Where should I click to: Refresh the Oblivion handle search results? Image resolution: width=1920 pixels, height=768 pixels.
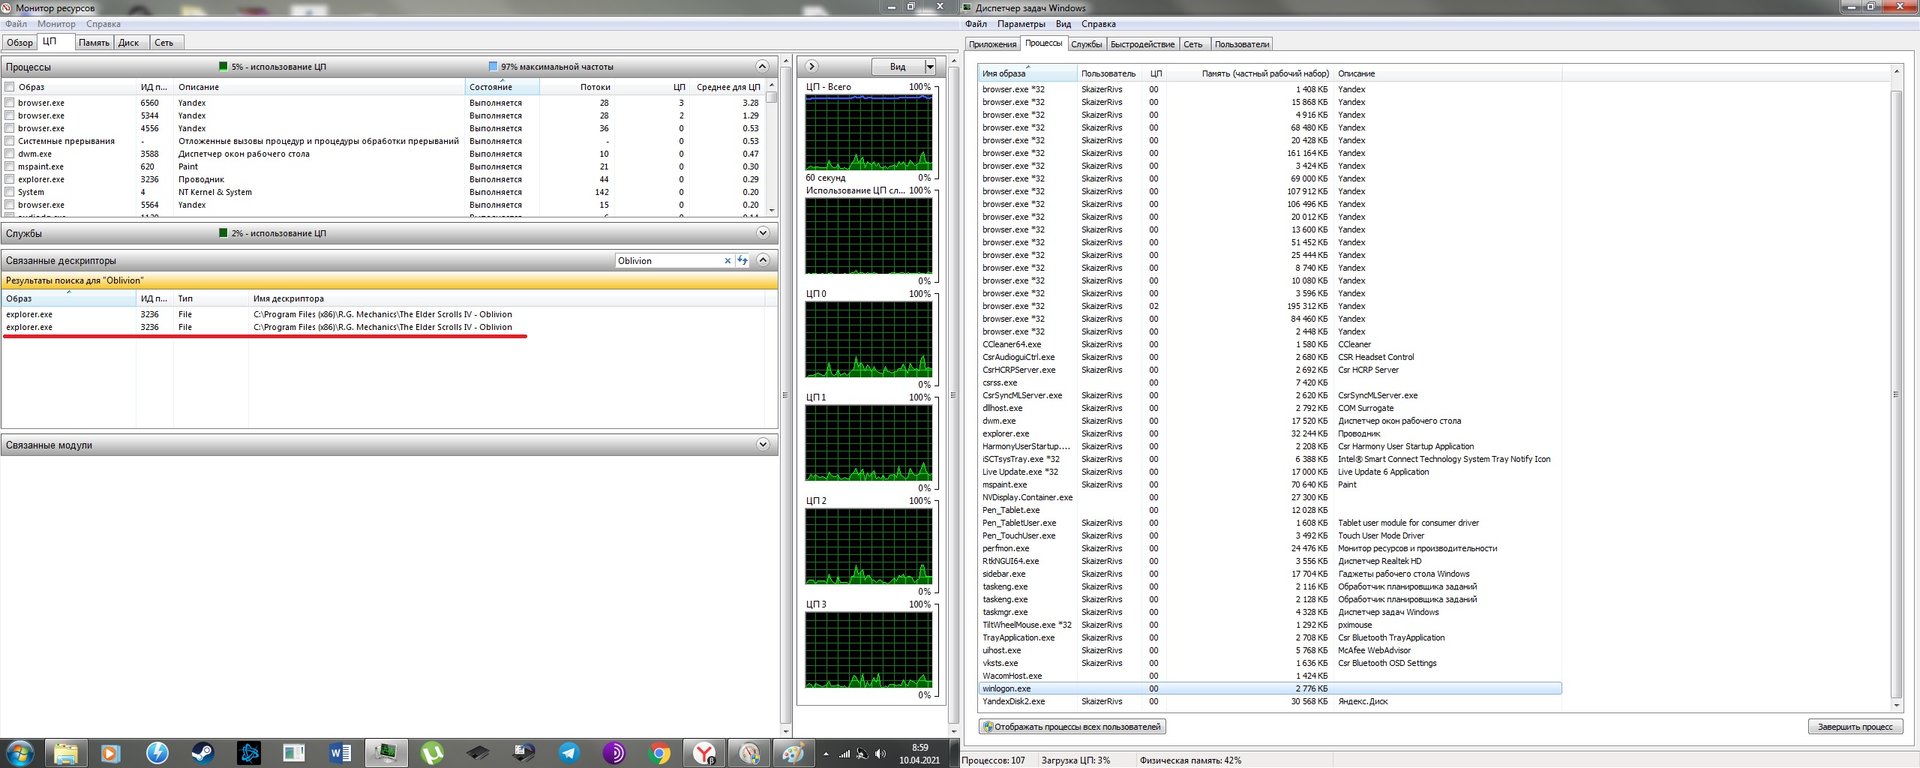742,260
